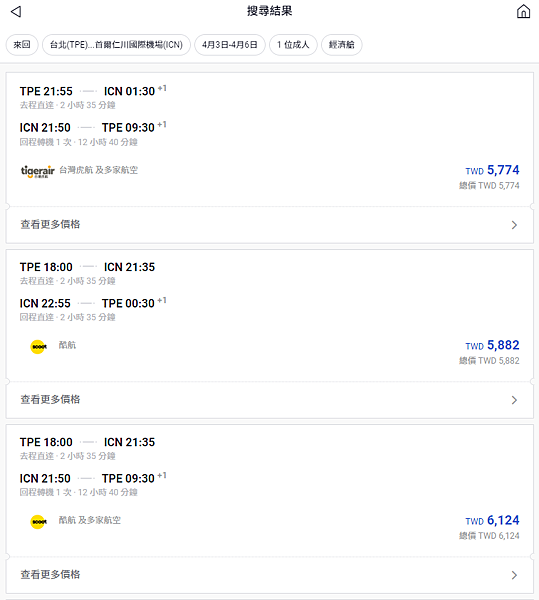Open the 1 位成人 passenger chip
The height and width of the screenshot is (600, 539).
293,45
